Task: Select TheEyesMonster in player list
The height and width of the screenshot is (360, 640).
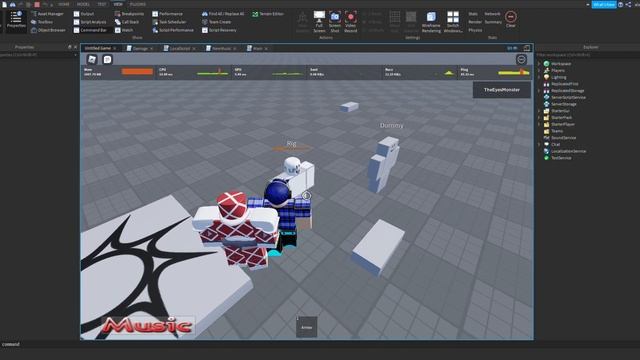Action: (502, 90)
